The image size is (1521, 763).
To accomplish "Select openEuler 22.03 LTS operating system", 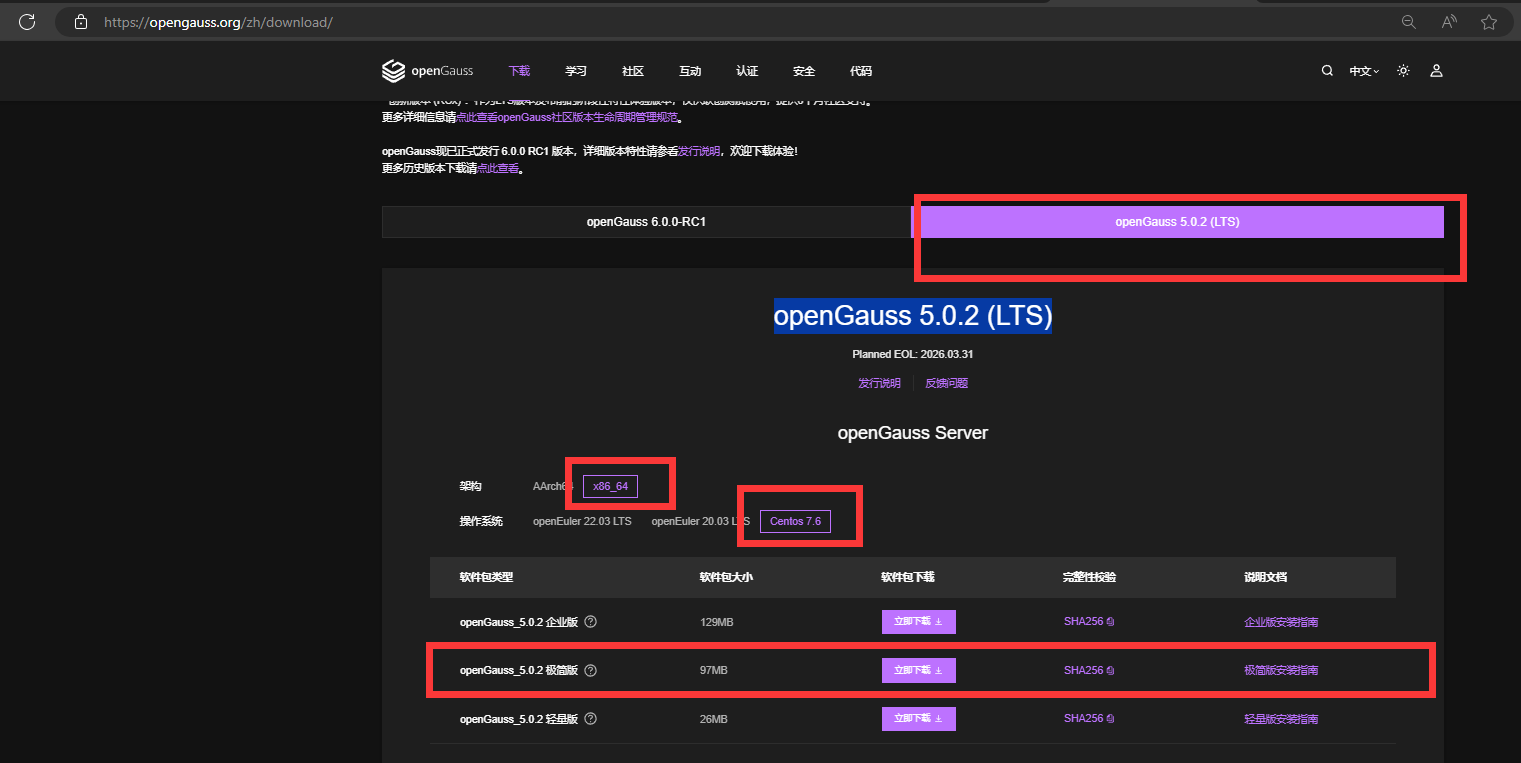I will click(x=582, y=521).
